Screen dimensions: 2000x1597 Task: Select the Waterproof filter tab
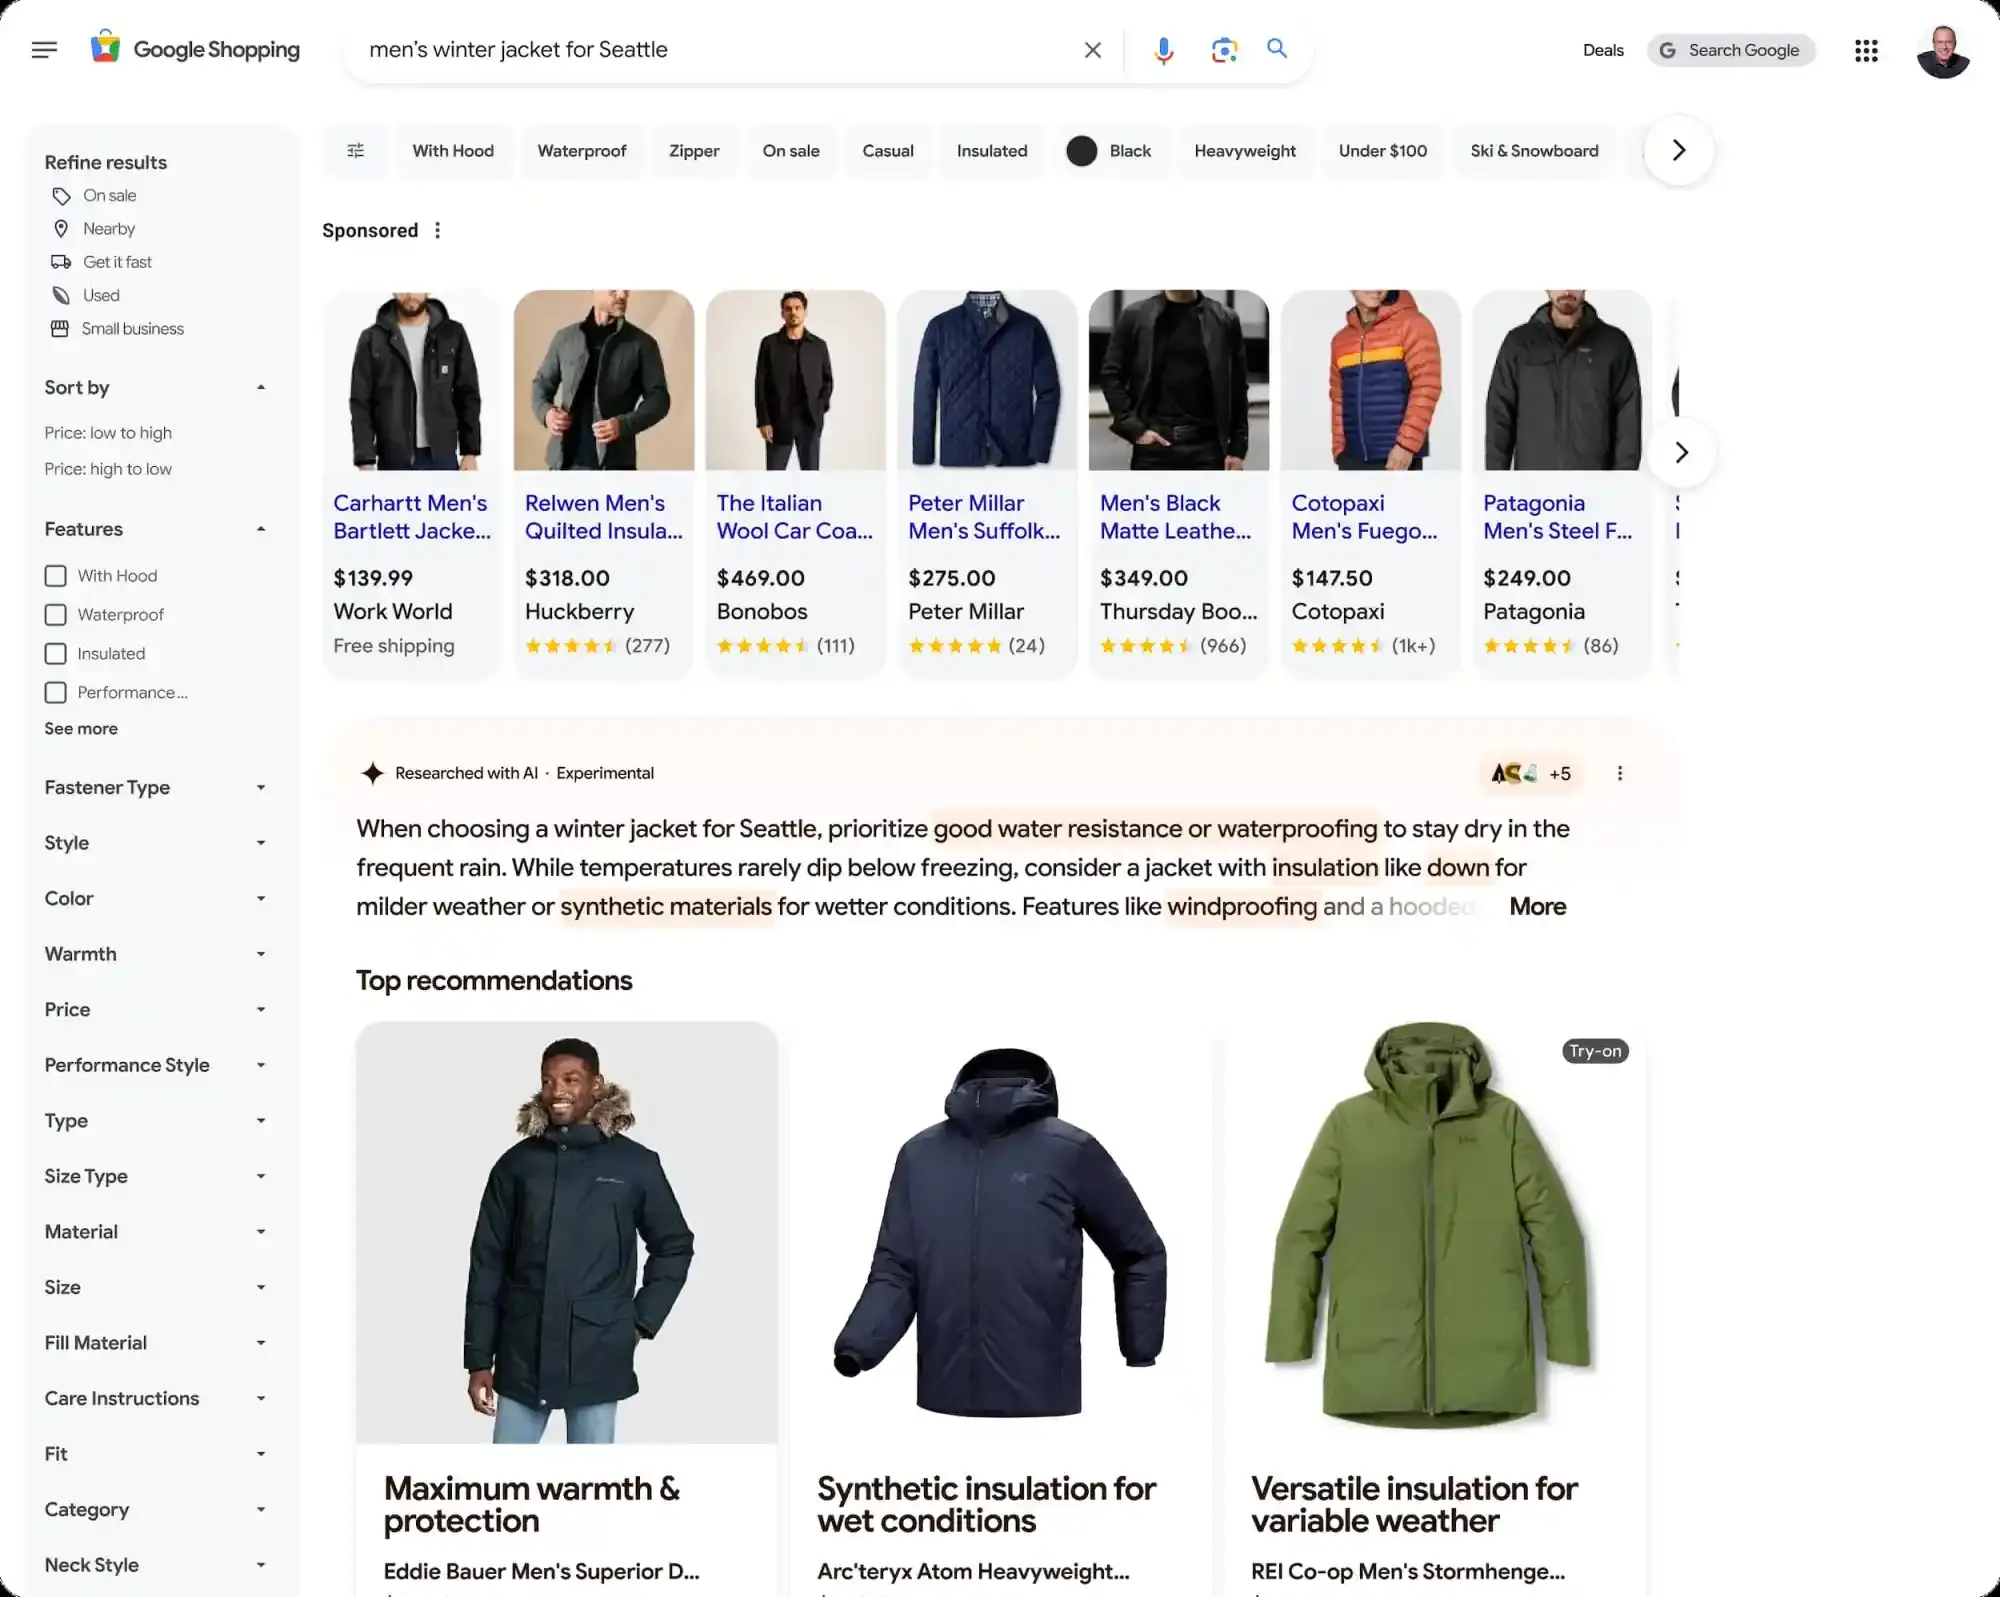582,150
